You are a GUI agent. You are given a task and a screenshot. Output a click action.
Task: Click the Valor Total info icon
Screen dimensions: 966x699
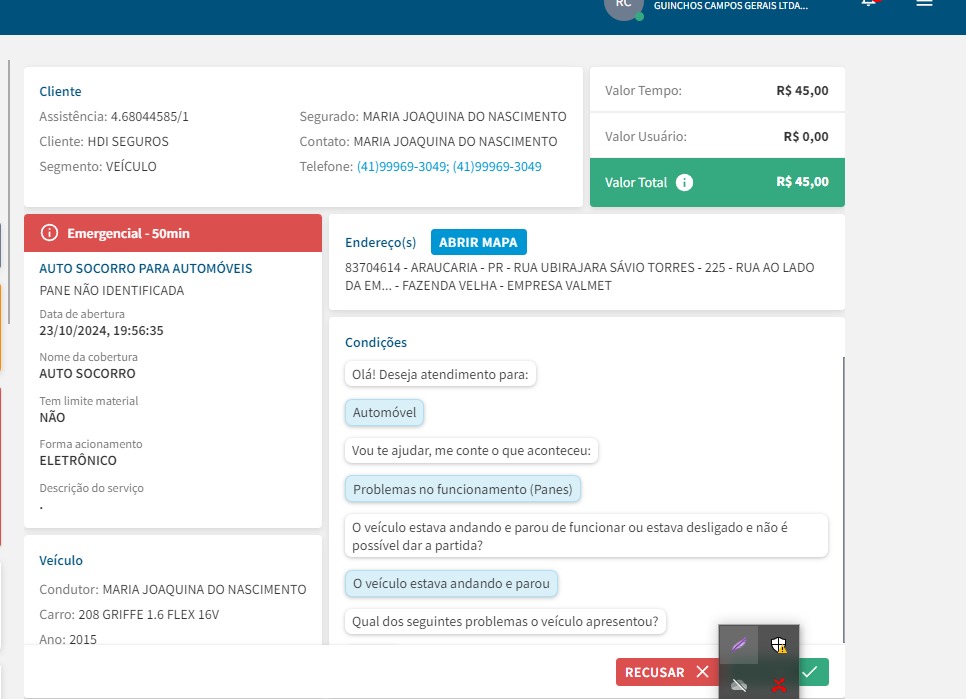click(684, 182)
